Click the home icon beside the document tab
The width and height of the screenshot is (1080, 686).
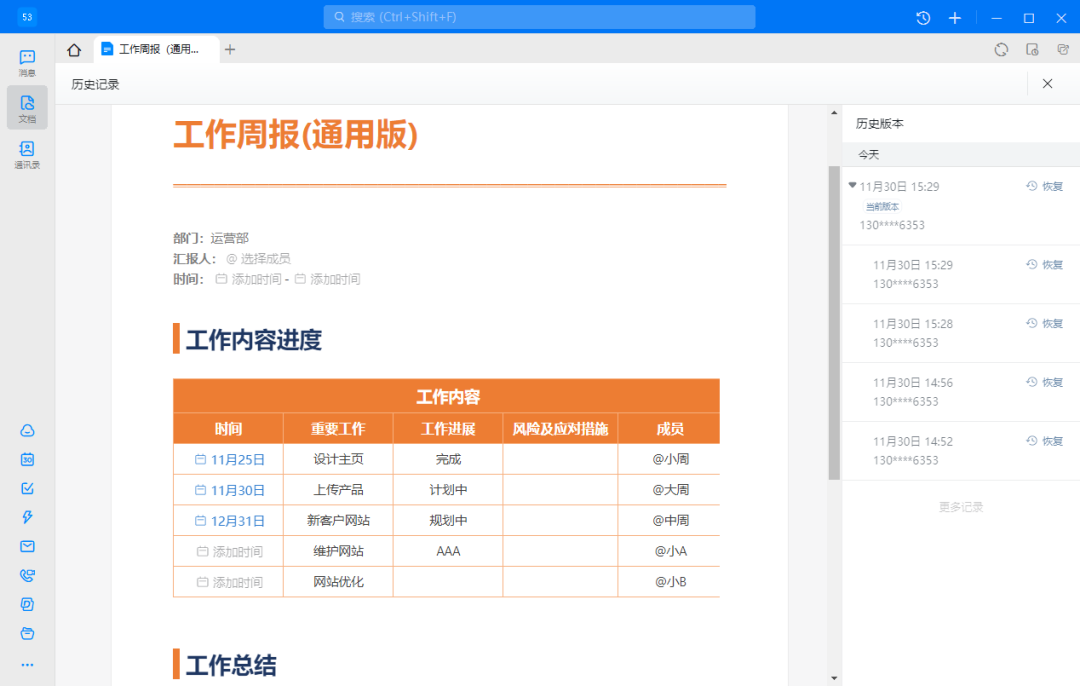[74, 50]
